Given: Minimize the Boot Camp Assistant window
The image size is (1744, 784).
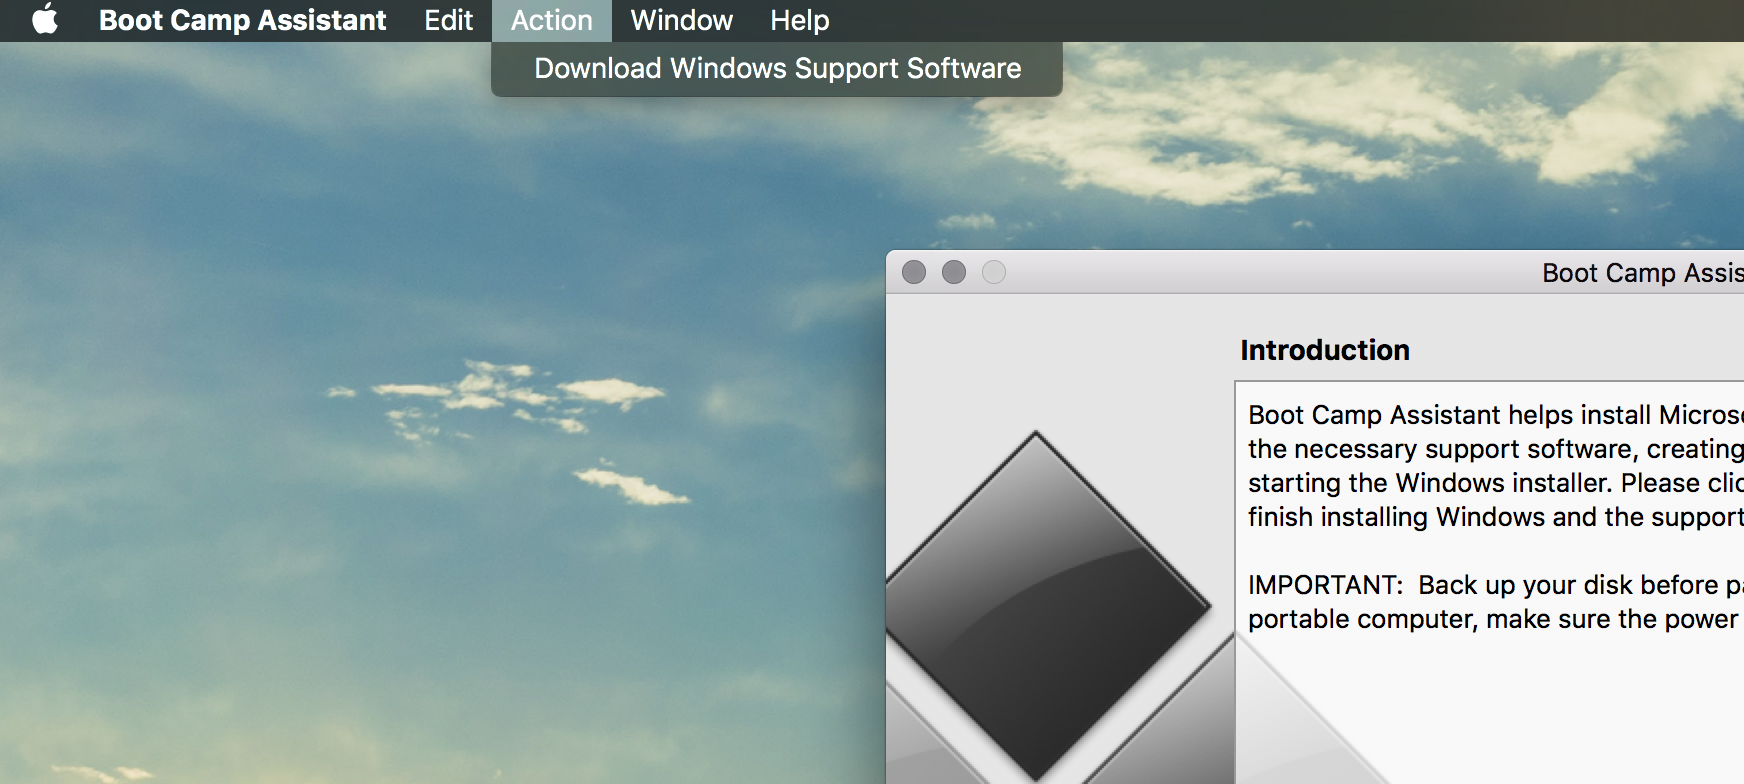Looking at the screenshot, I should 954,272.
